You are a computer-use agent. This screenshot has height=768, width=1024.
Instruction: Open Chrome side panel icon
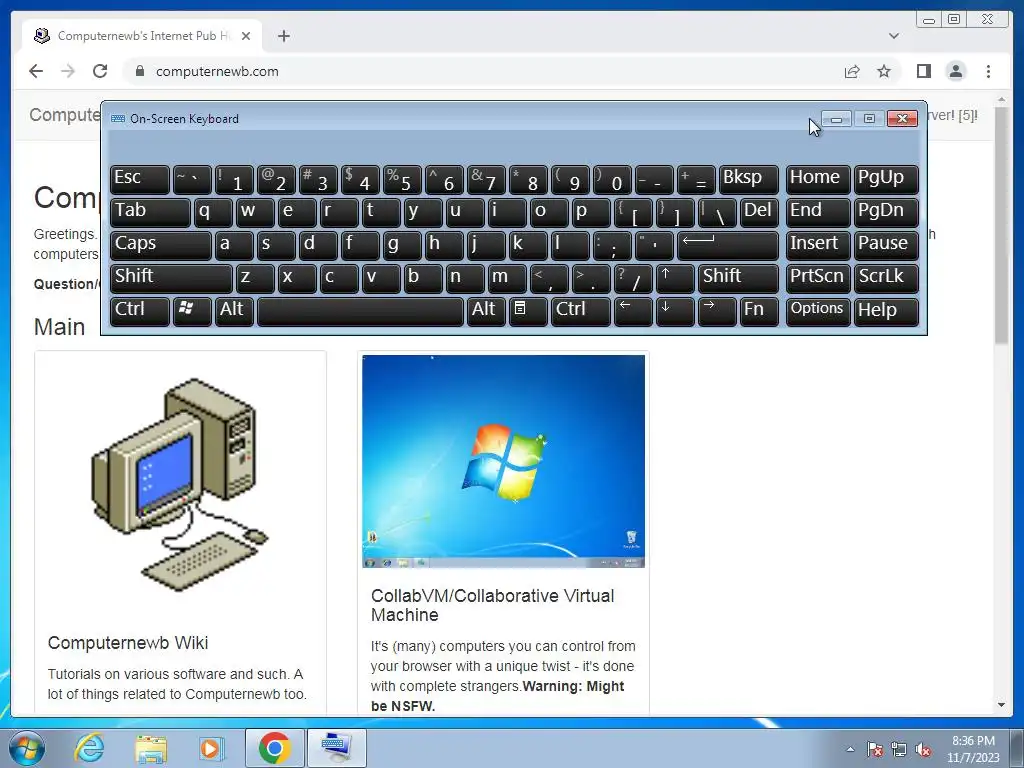pyautogui.click(x=923, y=71)
